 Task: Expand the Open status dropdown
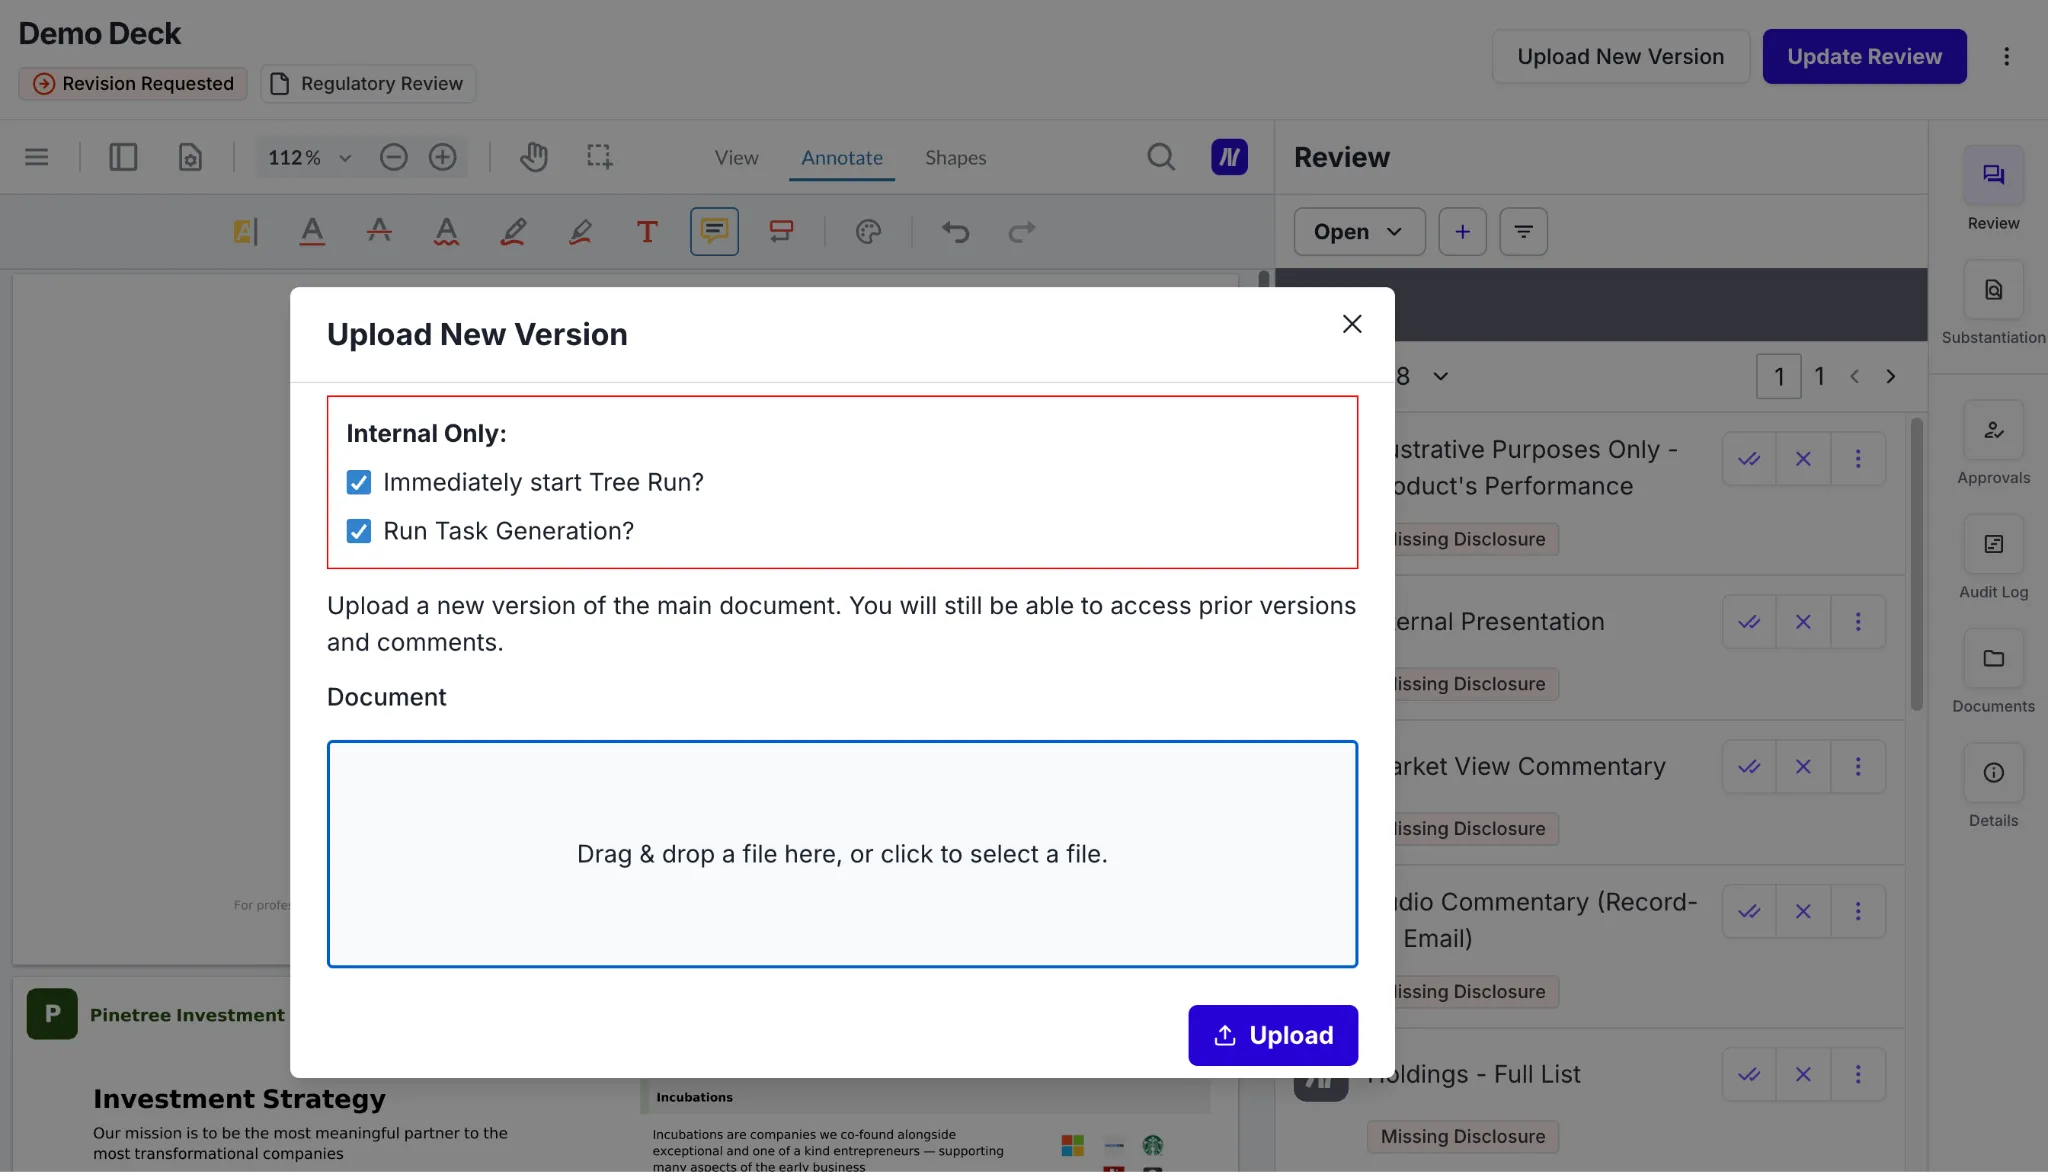pyautogui.click(x=1359, y=232)
